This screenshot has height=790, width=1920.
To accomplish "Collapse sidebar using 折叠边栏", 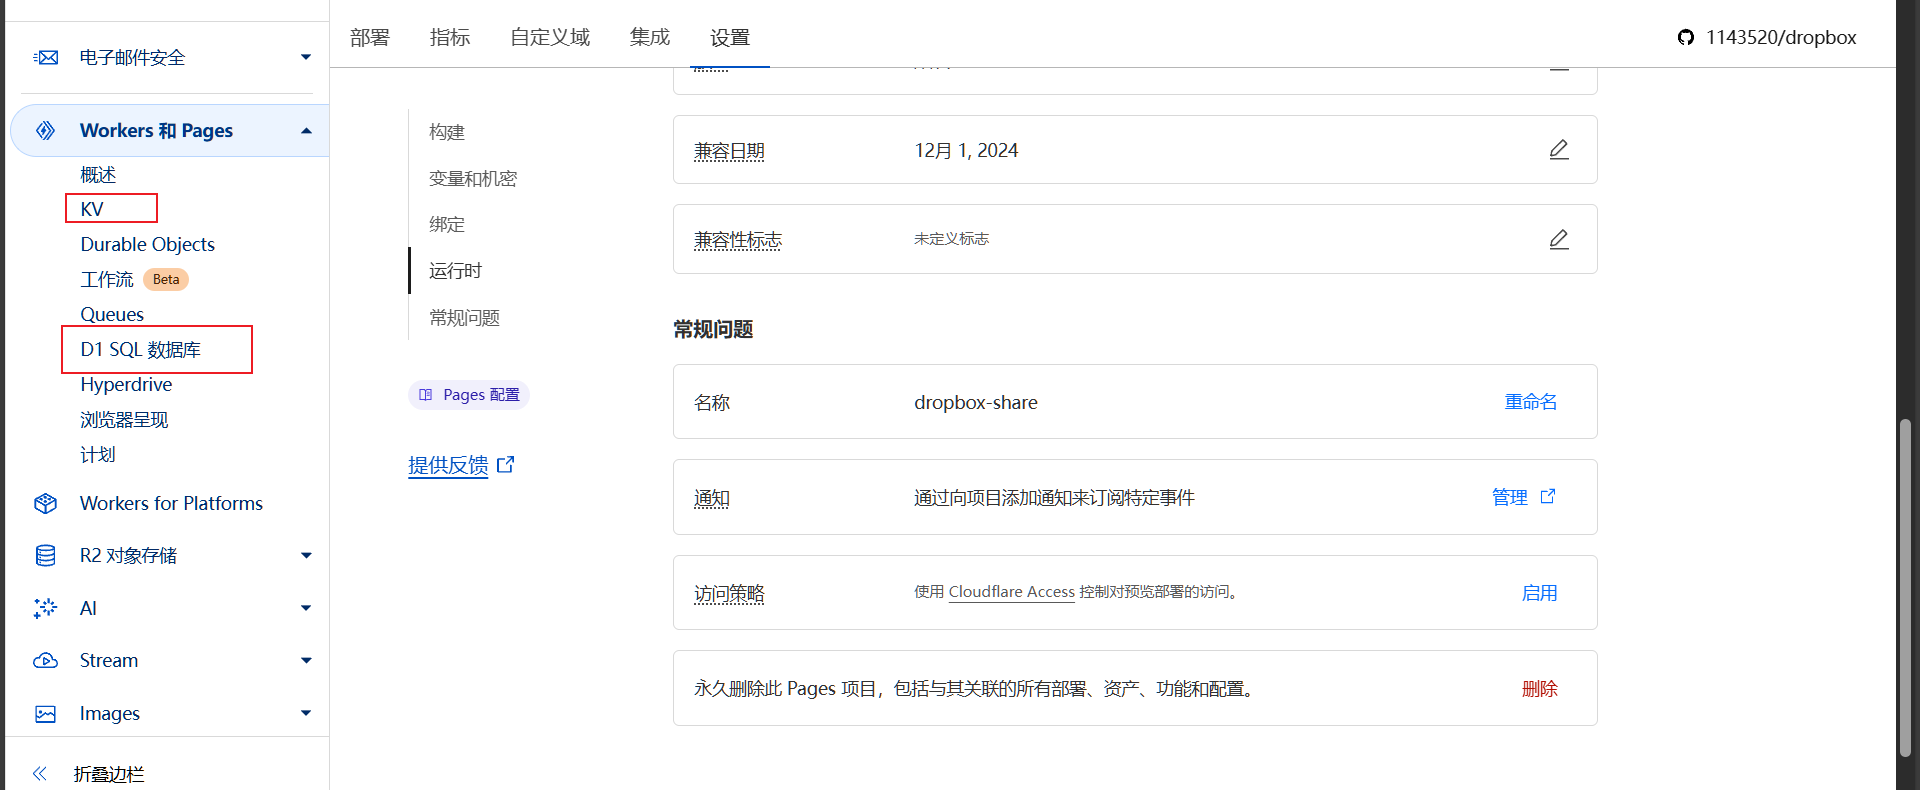I will pyautogui.click(x=108, y=774).
